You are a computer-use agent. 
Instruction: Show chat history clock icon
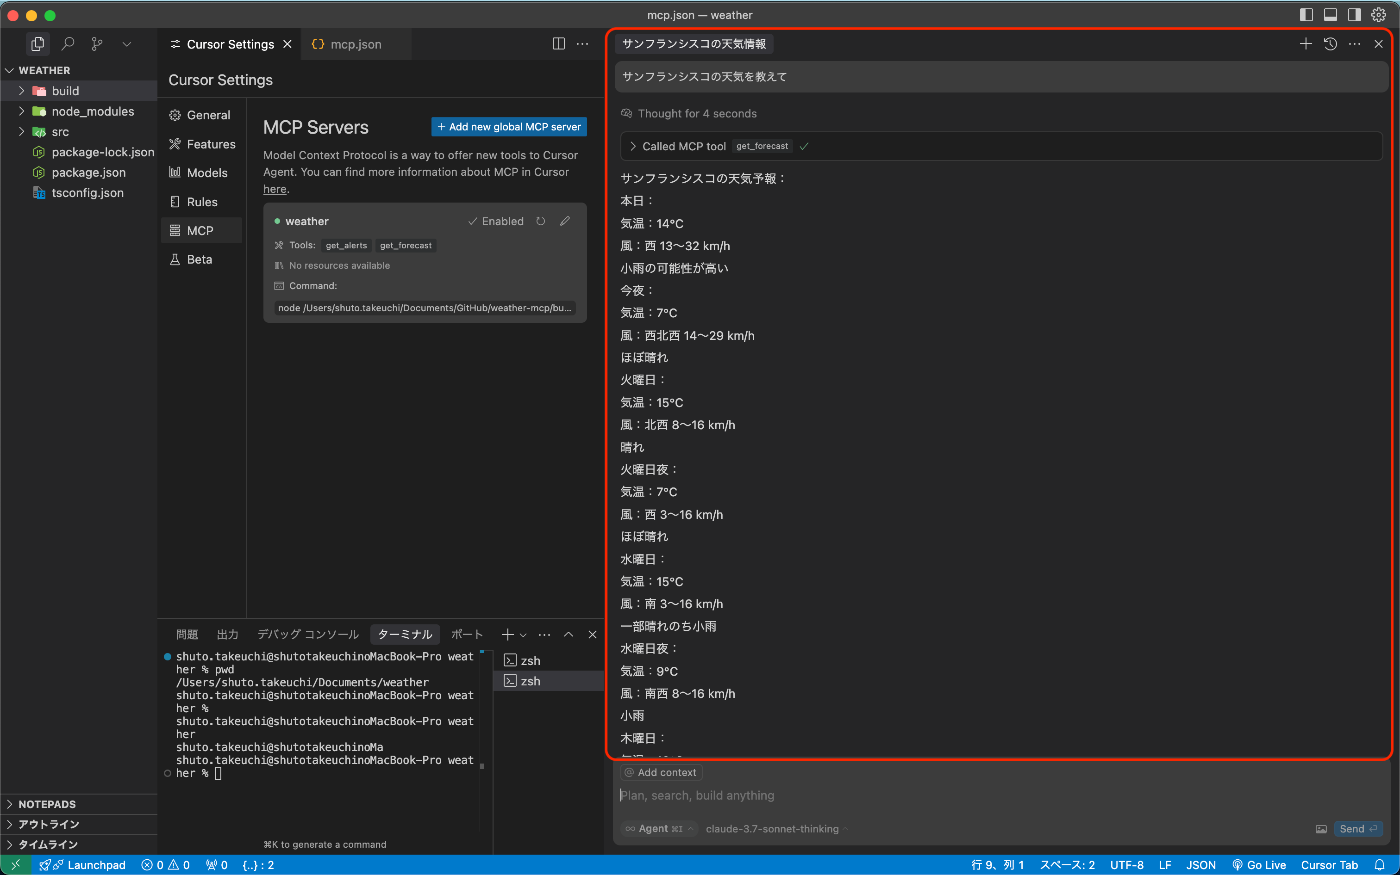point(1330,44)
